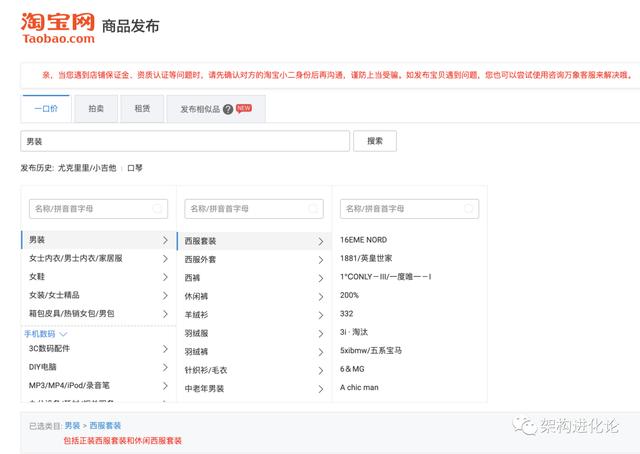The height and width of the screenshot is (454, 640).
Task: Pick brand 1881/英皇世家
Action: point(366,258)
